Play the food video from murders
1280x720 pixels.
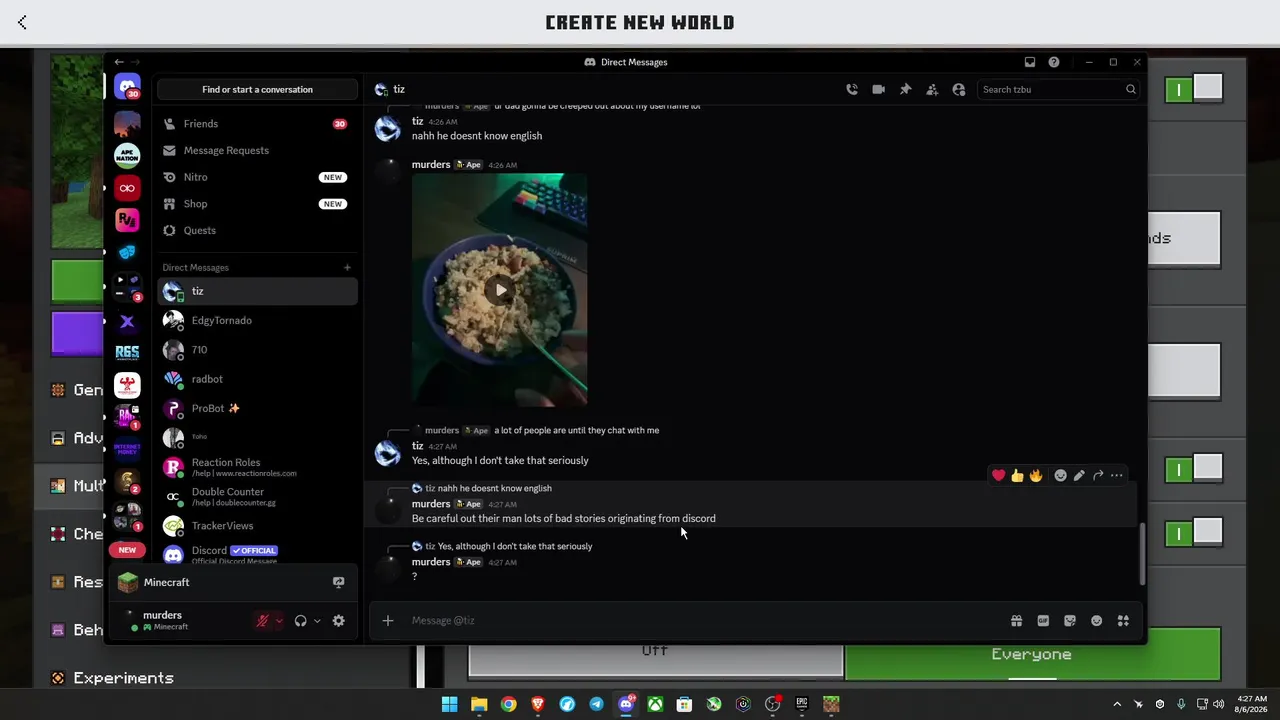pyautogui.click(x=500, y=290)
